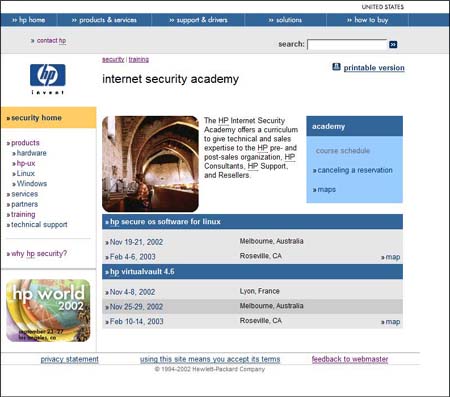Viewport: 450px width, 397px height.
Task: Select the how to buy tab
Action: pos(368,20)
